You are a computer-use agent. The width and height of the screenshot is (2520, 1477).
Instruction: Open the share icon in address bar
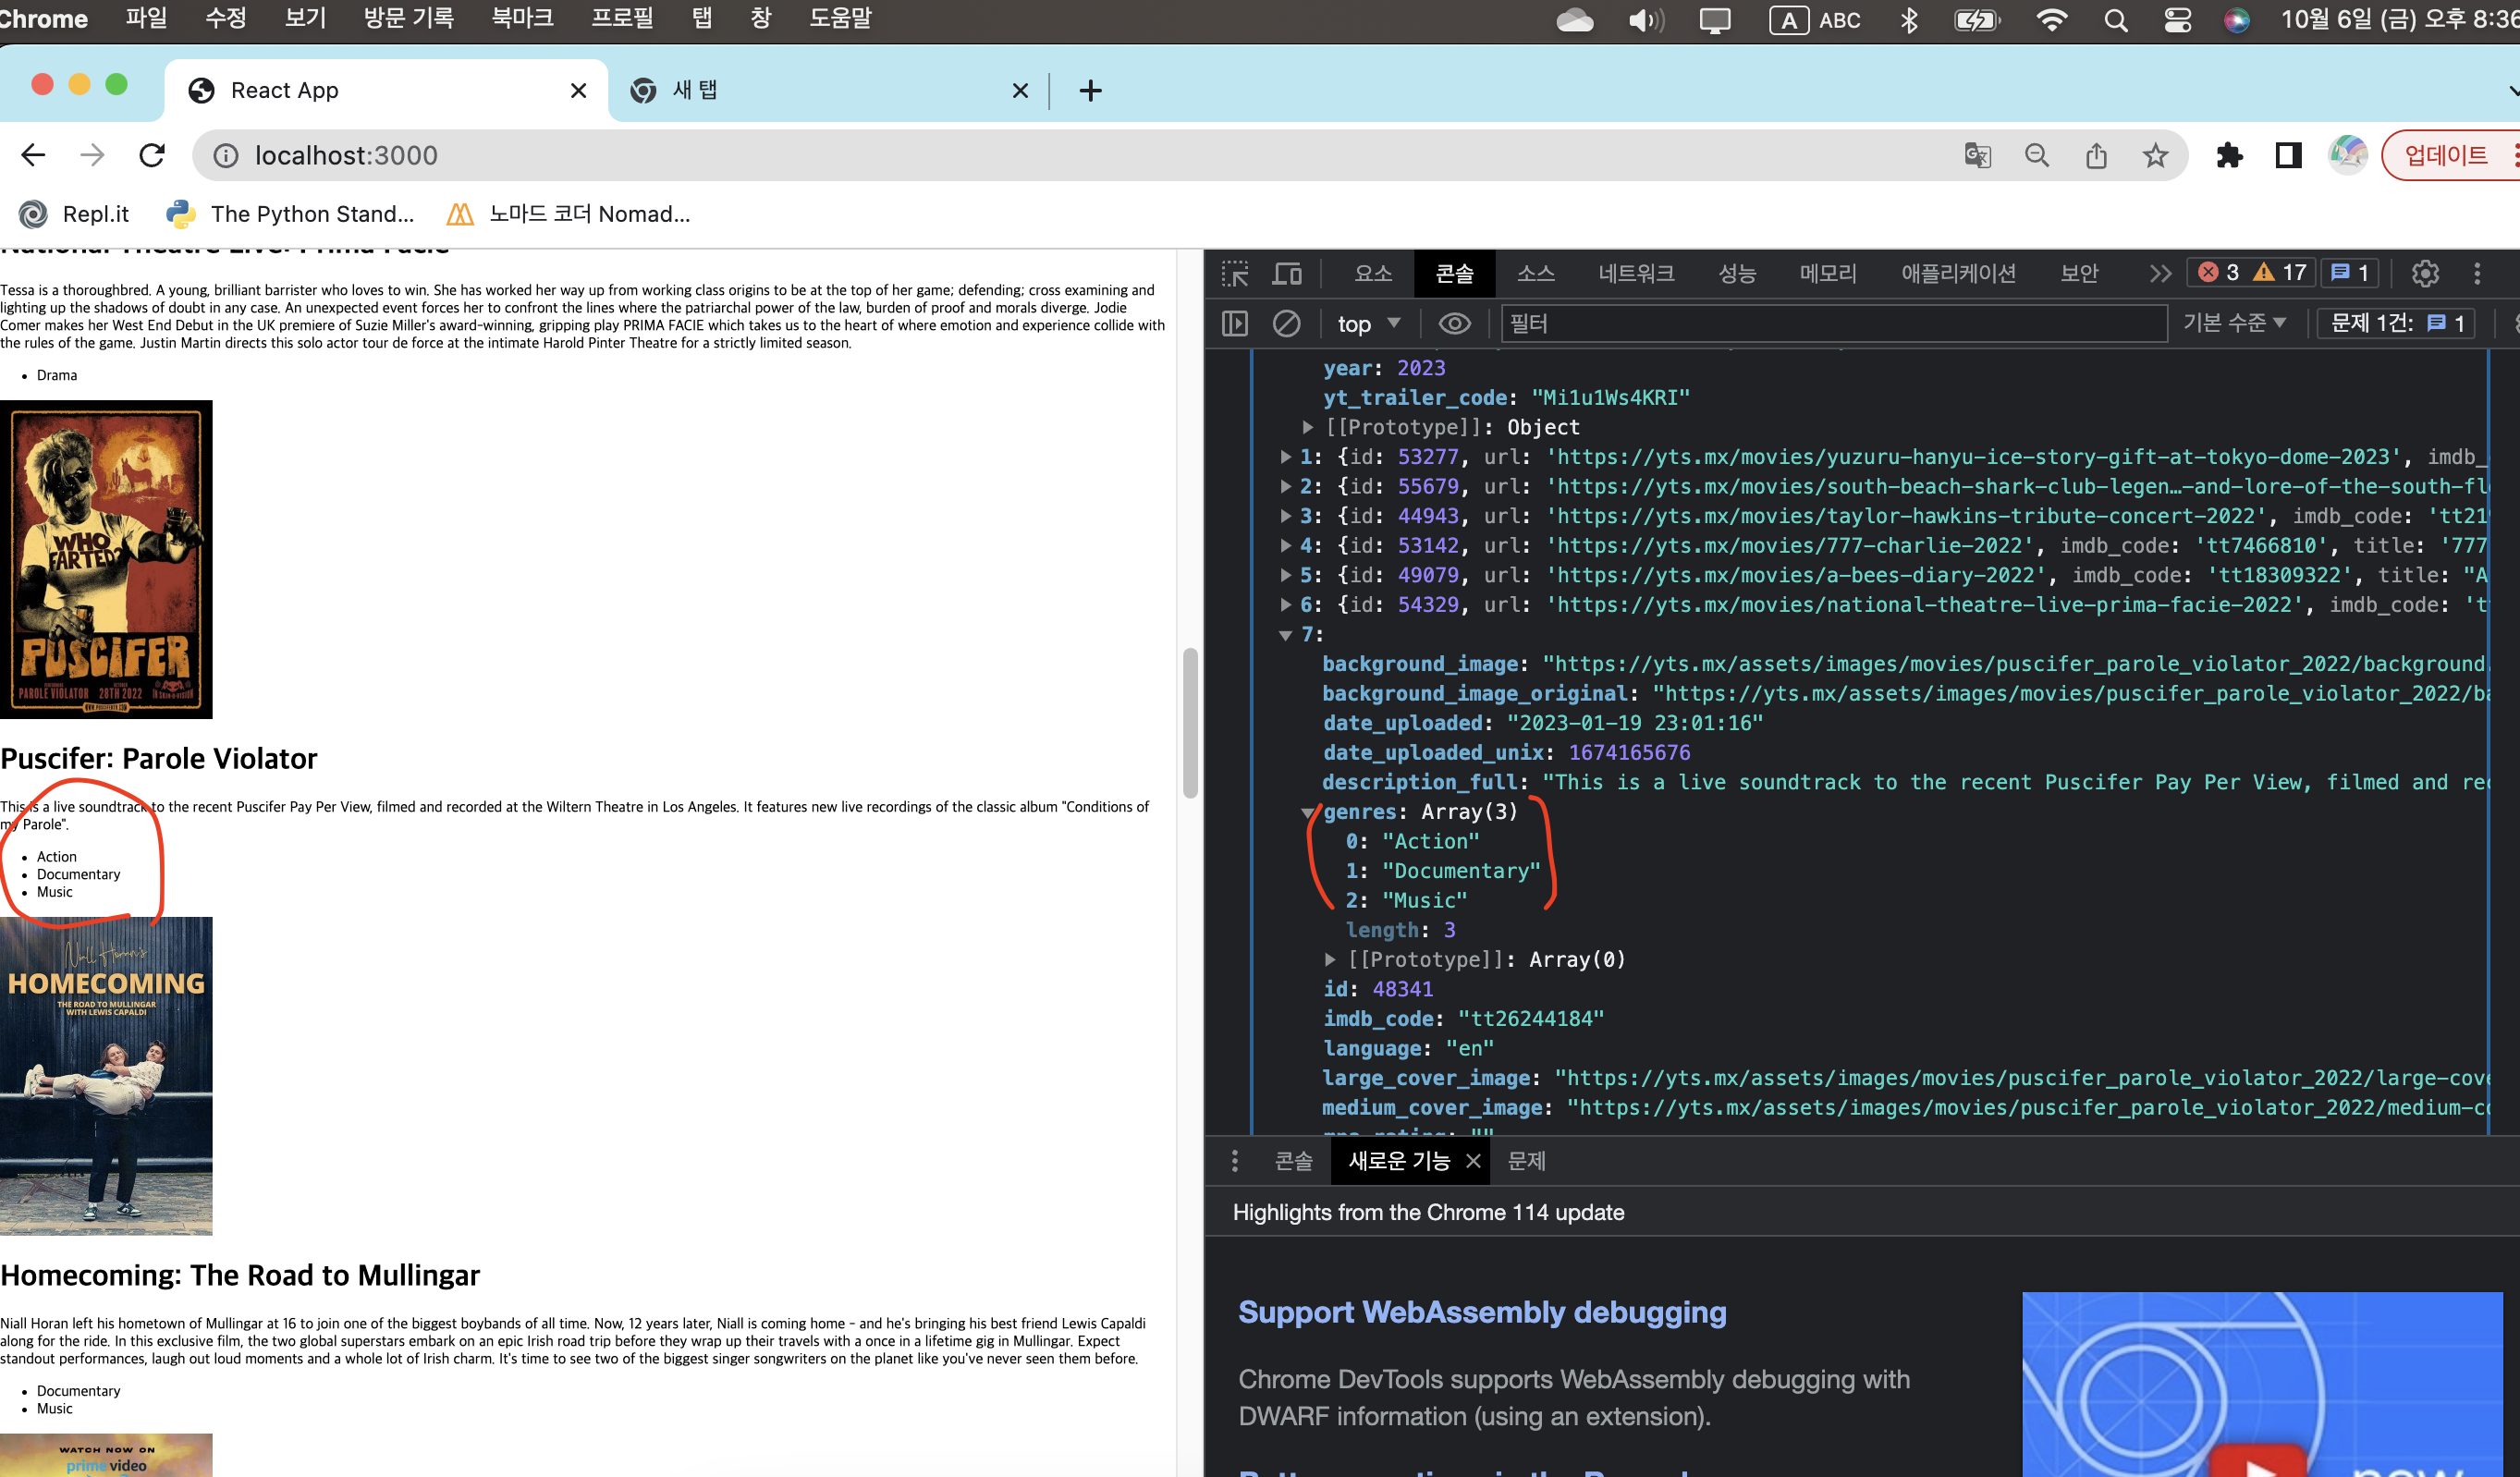2096,155
